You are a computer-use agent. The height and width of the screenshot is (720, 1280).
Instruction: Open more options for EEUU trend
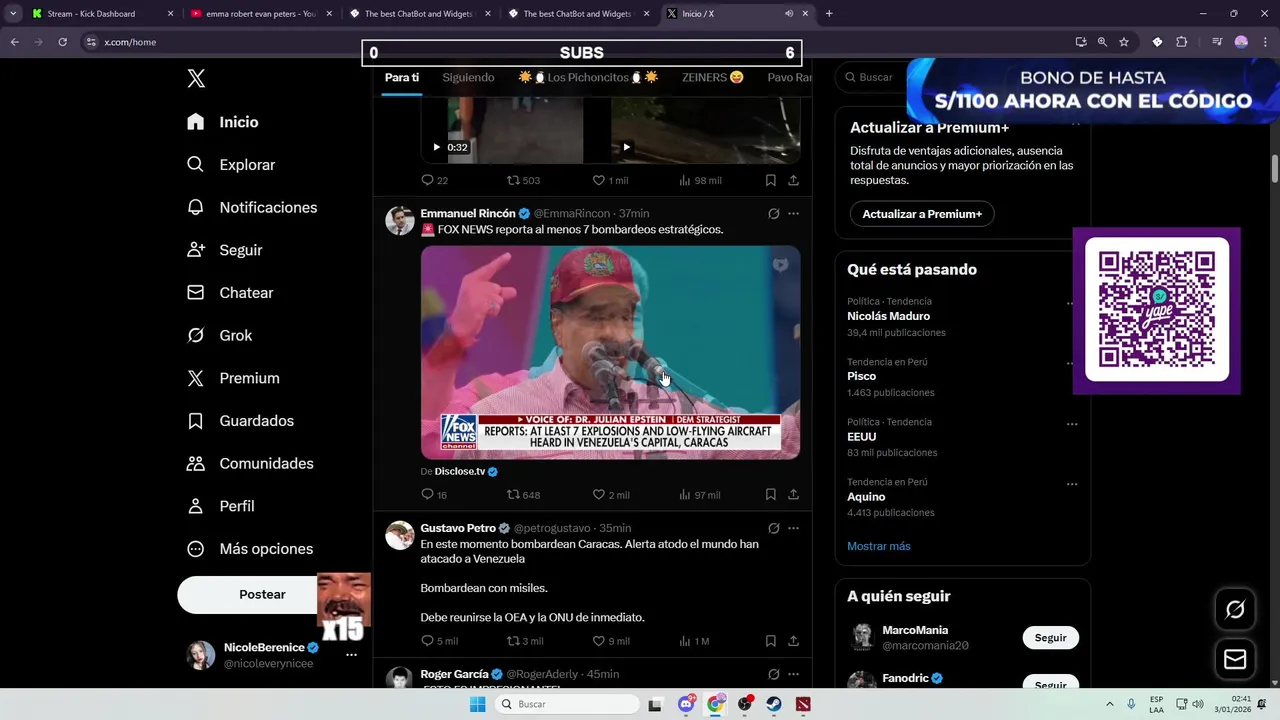(x=1071, y=424)
